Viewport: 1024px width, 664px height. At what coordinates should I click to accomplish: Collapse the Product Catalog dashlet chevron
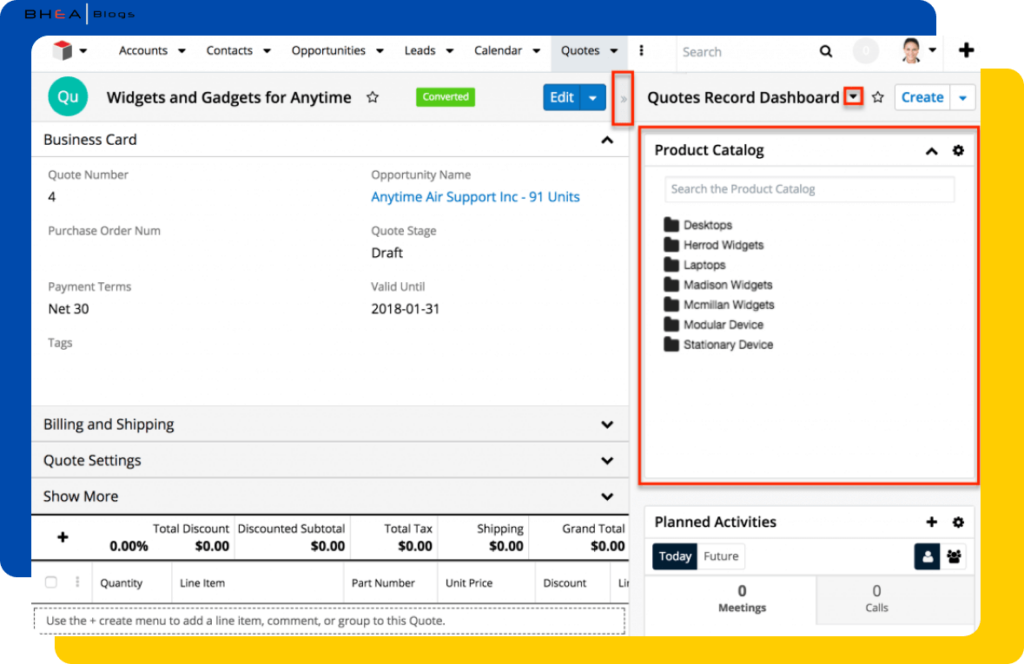point(932,151)
